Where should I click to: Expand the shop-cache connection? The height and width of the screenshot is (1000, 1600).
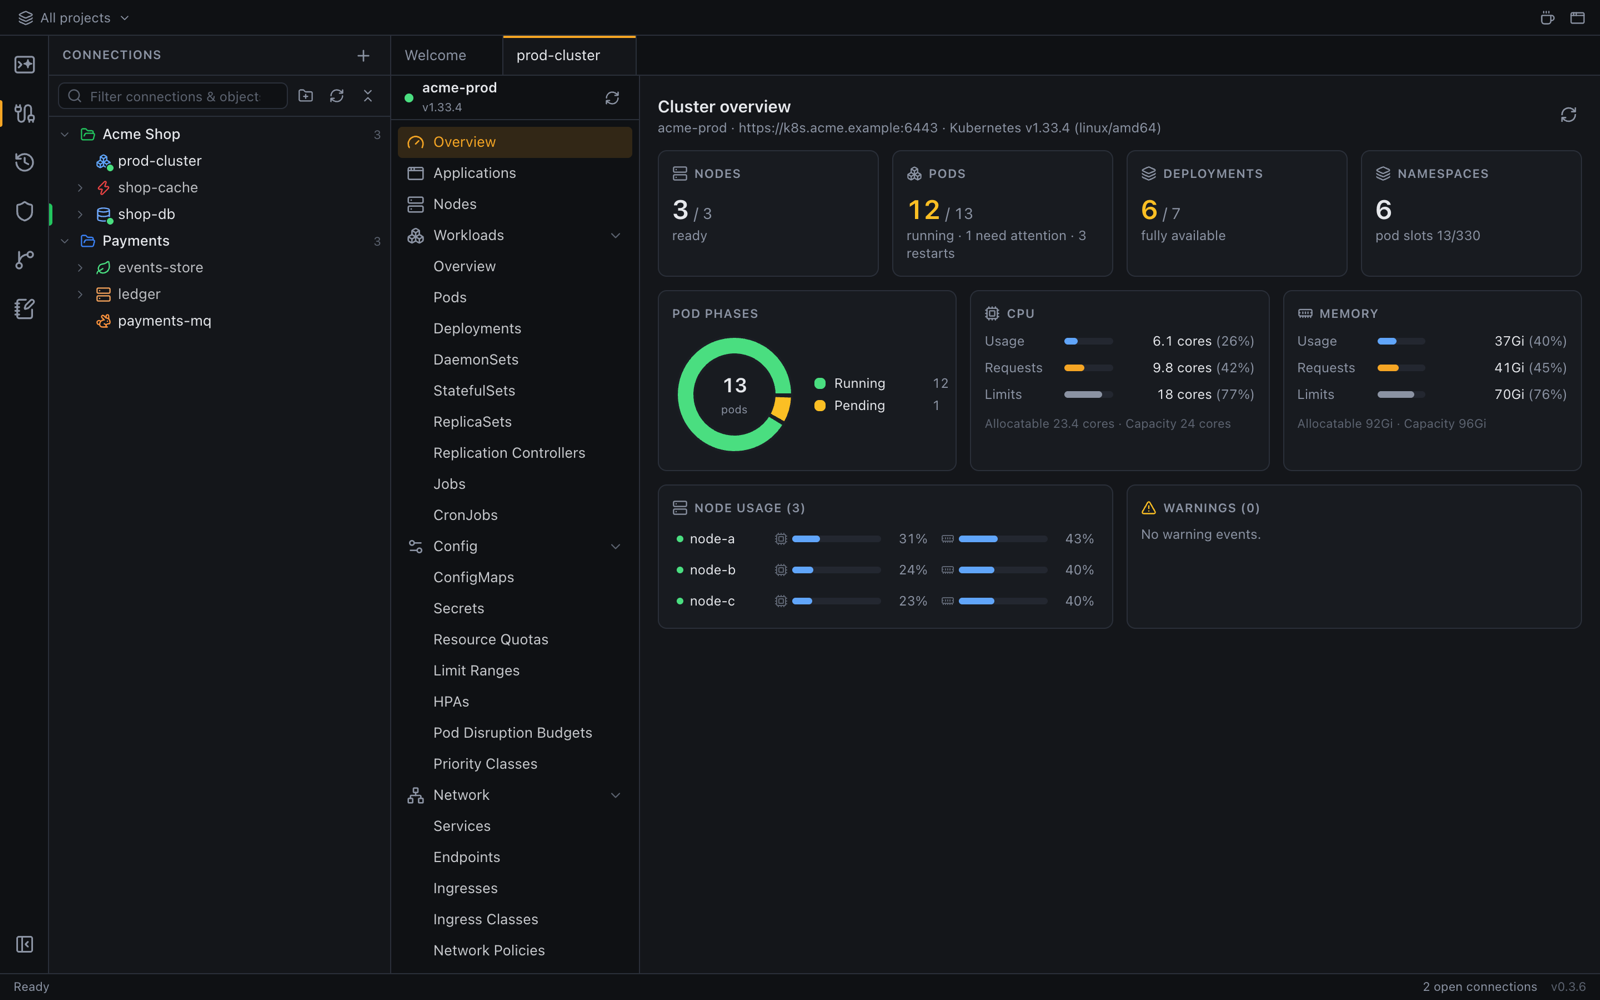[x=80, y=188]
